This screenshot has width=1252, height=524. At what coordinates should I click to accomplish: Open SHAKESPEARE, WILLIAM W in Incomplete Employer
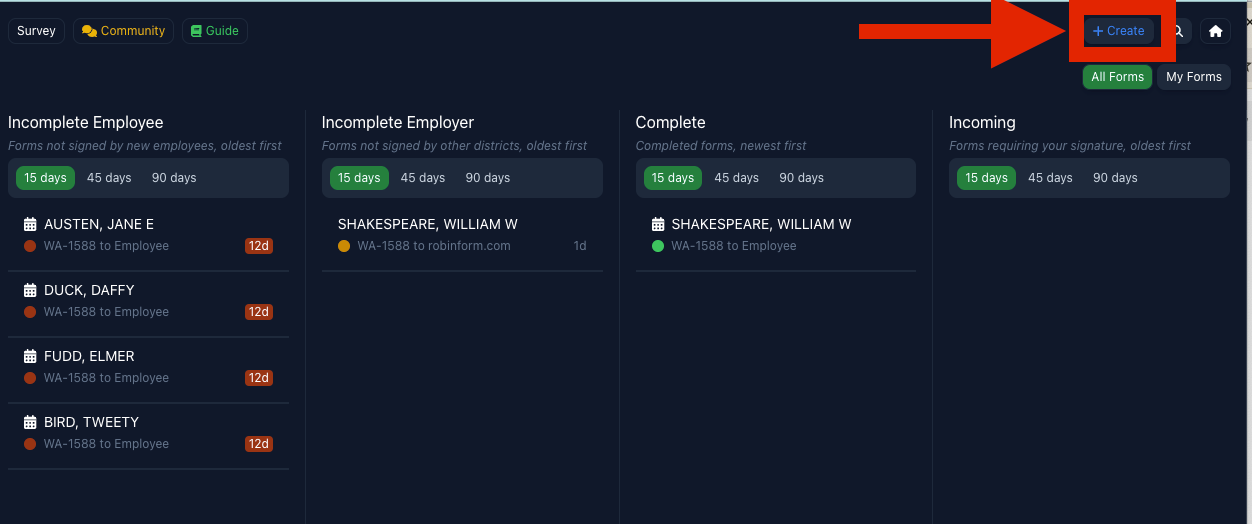[x=462, y=235]
